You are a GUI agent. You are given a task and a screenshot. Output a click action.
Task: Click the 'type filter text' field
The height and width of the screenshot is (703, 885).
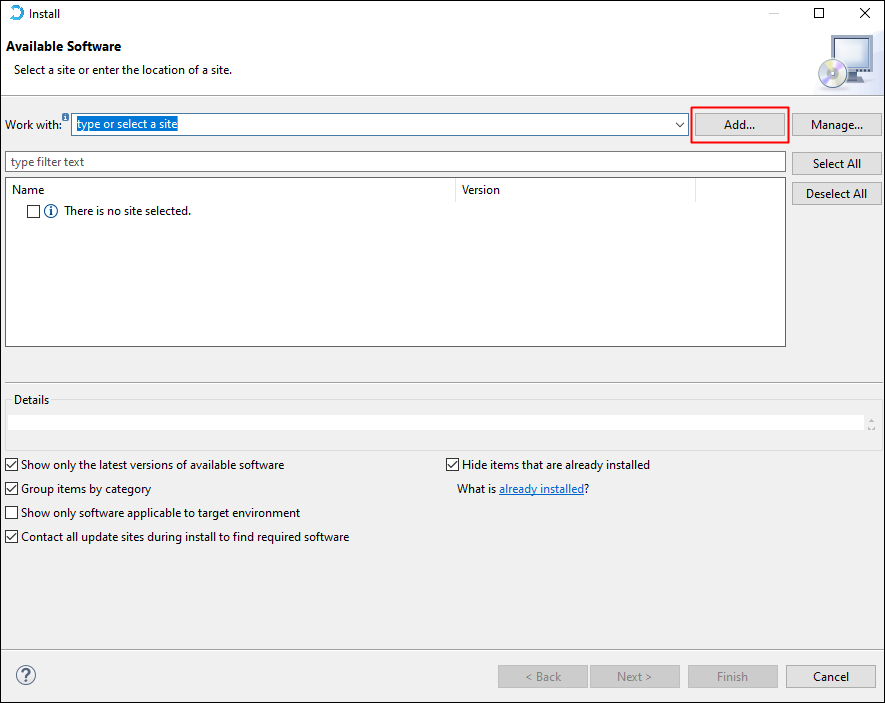[x=395, y=162]
